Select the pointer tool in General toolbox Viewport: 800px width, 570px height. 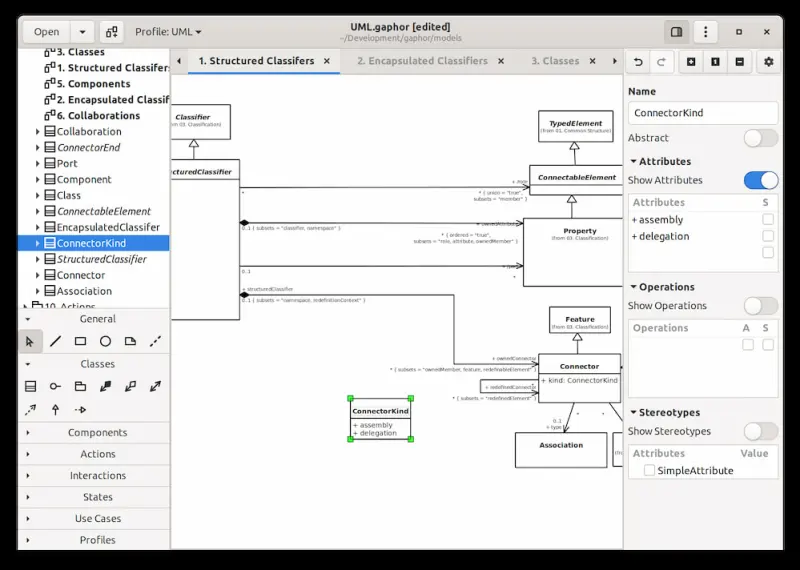point(30,341)
